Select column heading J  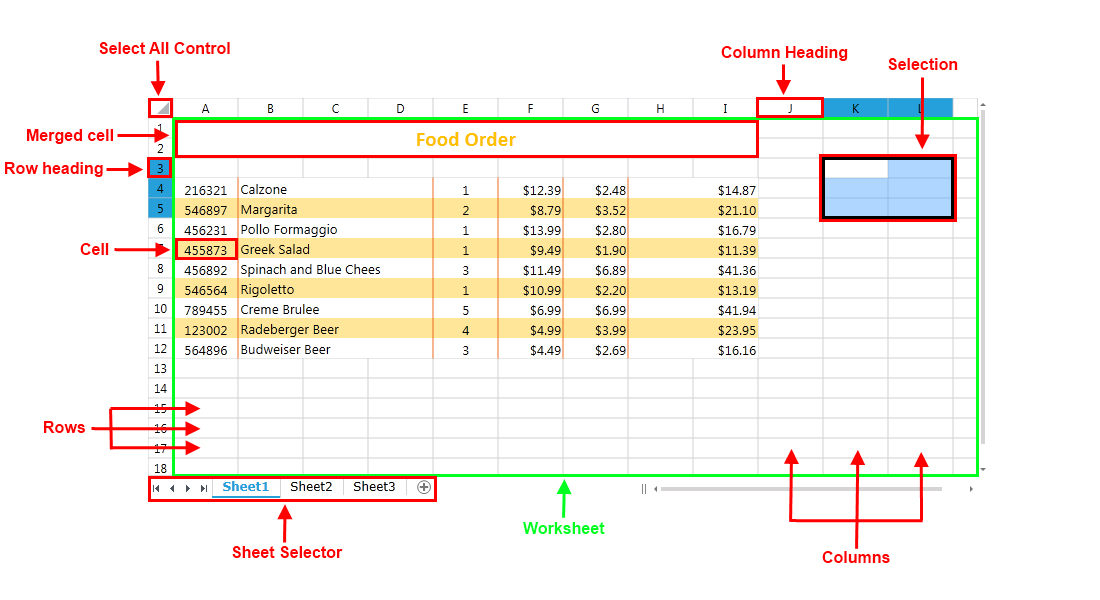click(790, 107)
